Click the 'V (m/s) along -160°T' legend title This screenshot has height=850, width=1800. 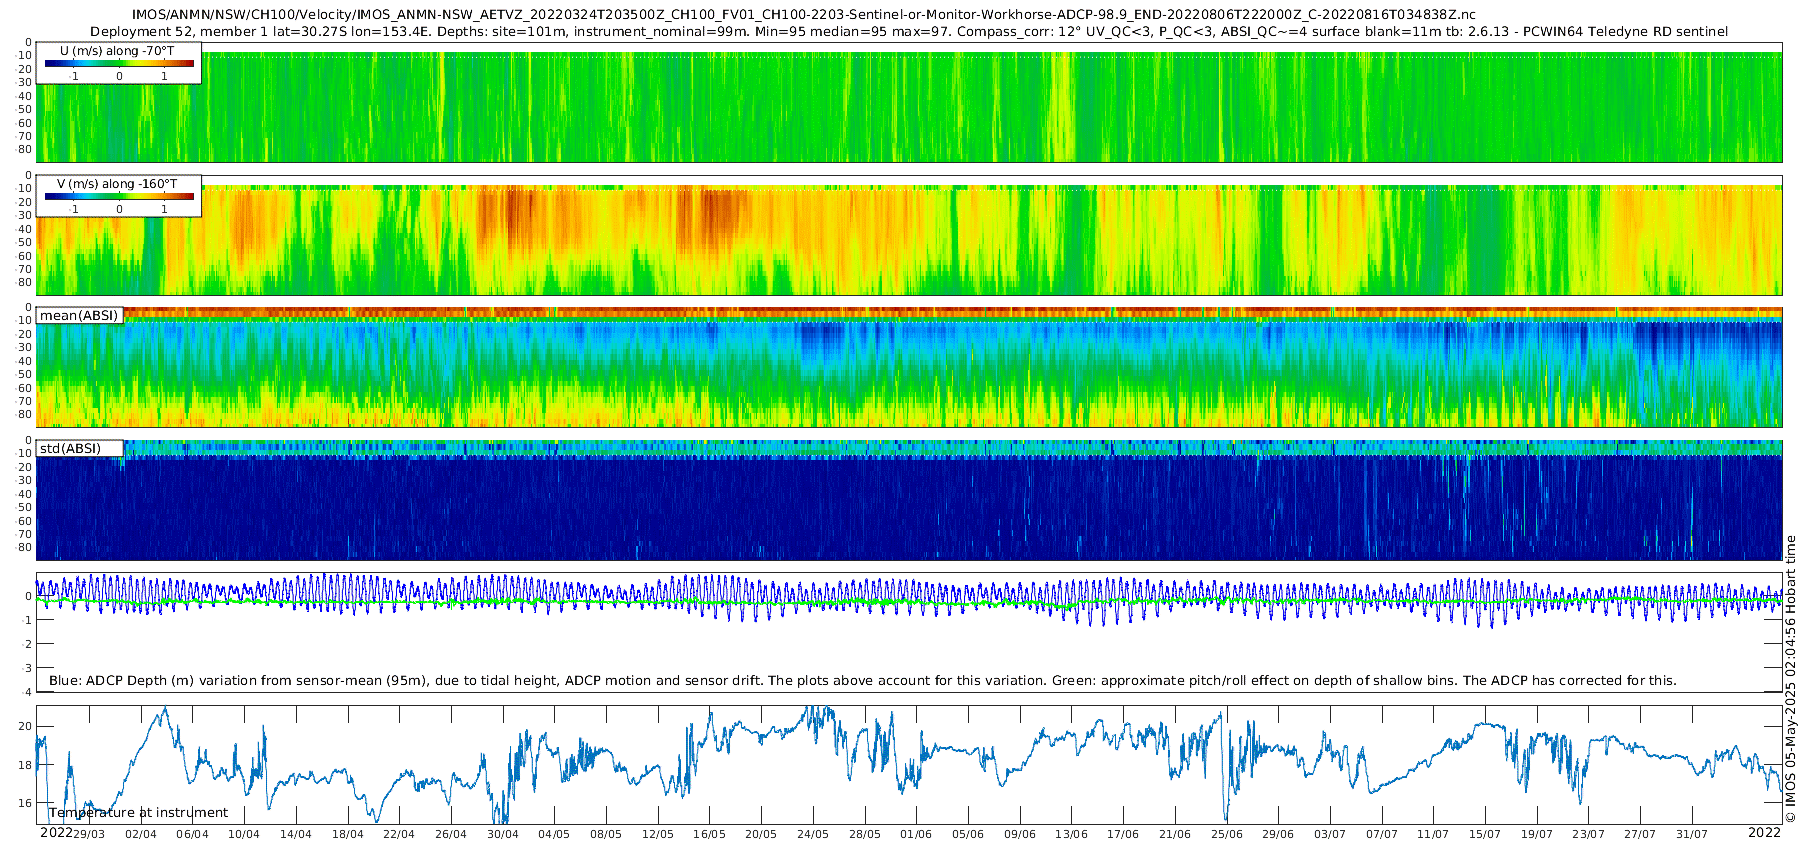[117, 184]
